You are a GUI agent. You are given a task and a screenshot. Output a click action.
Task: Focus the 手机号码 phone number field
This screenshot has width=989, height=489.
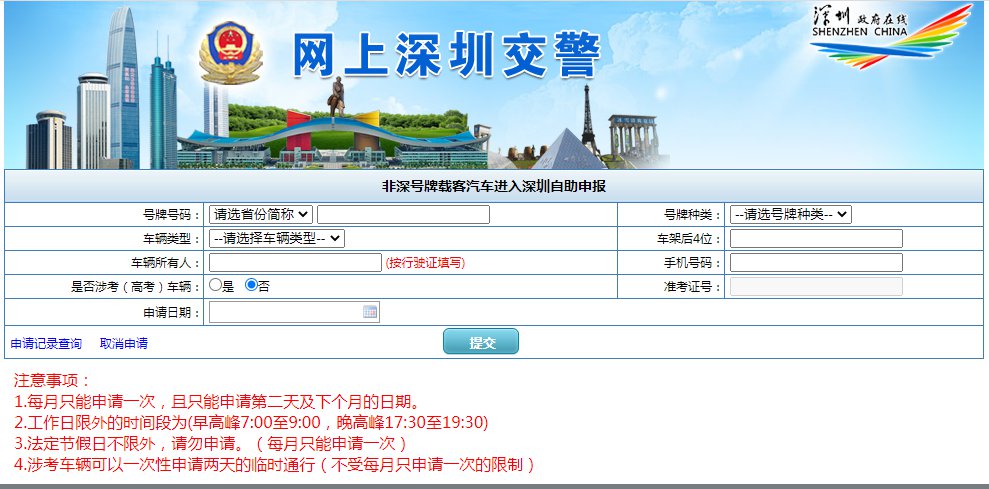816,262
